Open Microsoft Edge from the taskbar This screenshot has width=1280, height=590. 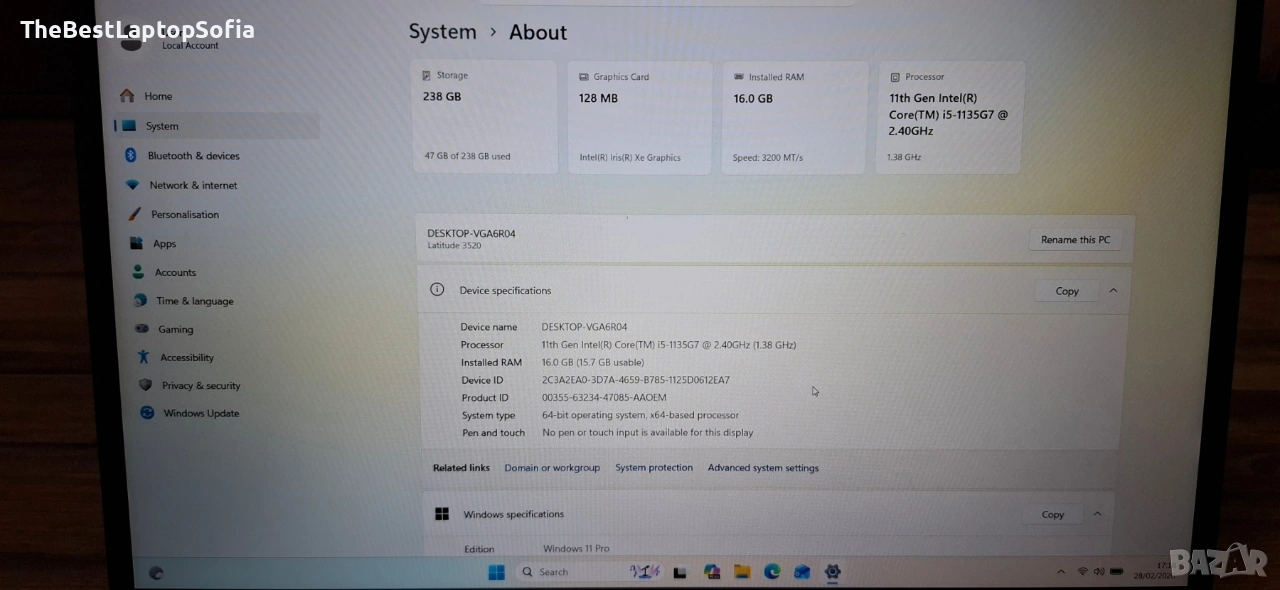pyautogui.click(x=772, y=572)
